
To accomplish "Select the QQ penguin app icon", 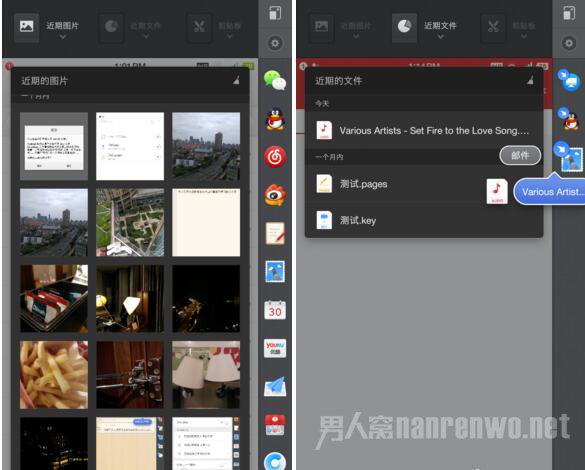I will click(275, 119).
